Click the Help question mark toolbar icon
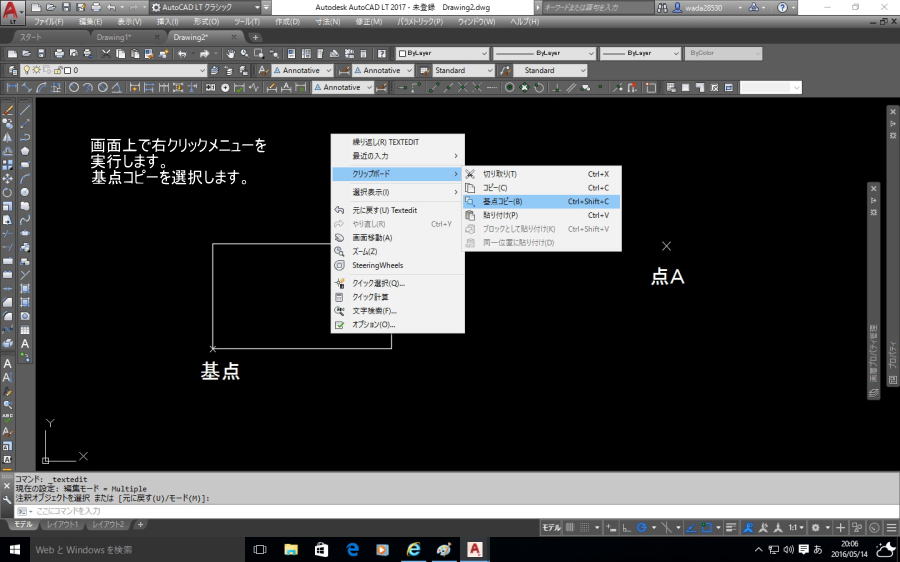The image size is (900, 562). [382, 53]
